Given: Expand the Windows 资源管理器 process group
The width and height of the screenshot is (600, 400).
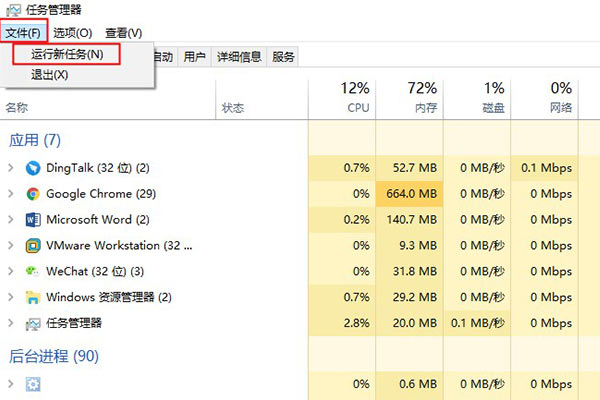Looking at the screenshot, I should [11, 297].
